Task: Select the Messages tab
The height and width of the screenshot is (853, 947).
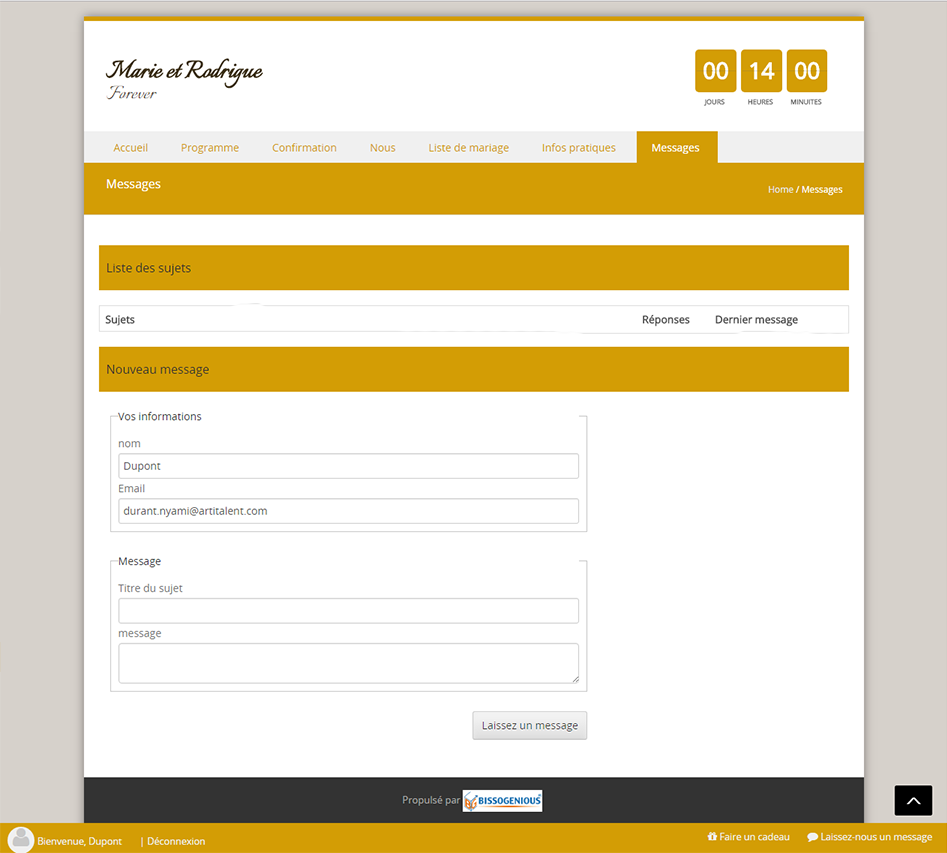Action: click(675, 147)
